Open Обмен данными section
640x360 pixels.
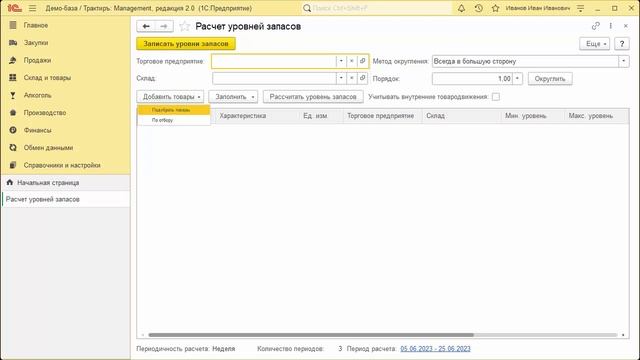[65, 148]
